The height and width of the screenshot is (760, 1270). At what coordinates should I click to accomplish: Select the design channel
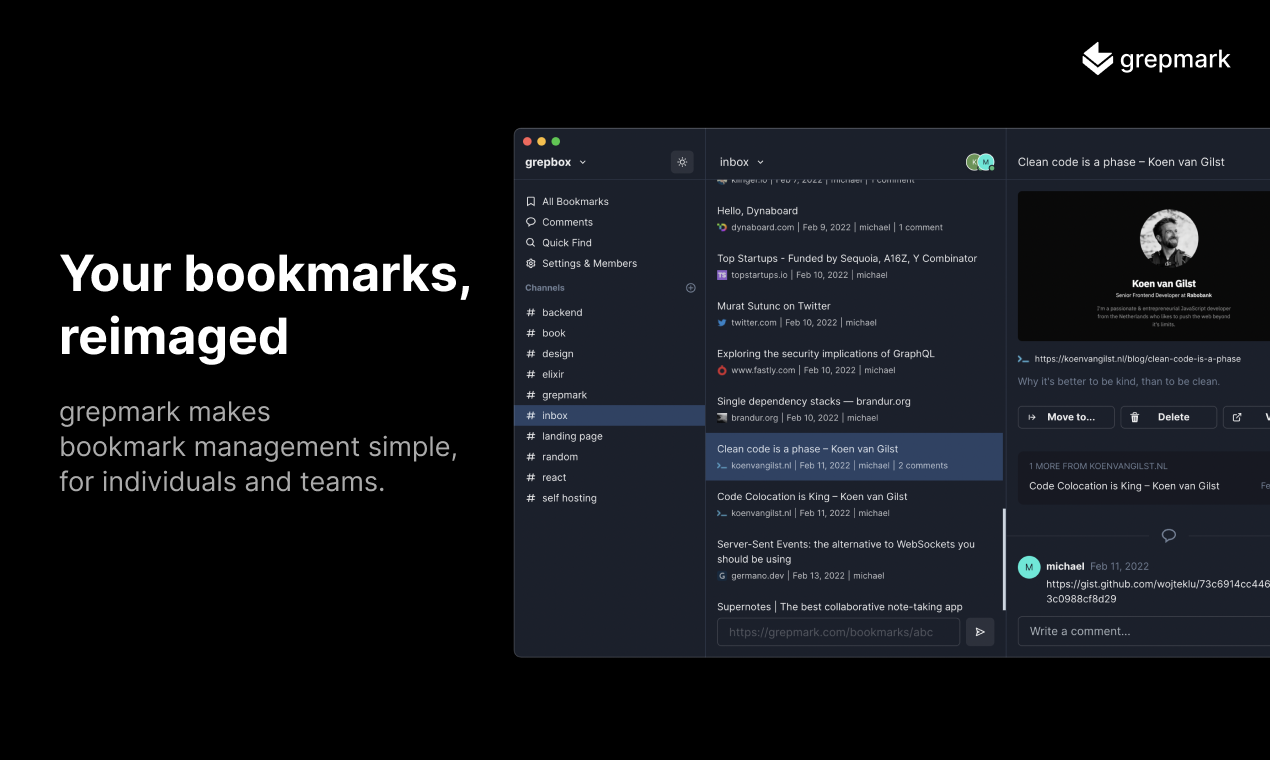pyautogui.click(x=610, y=354)
